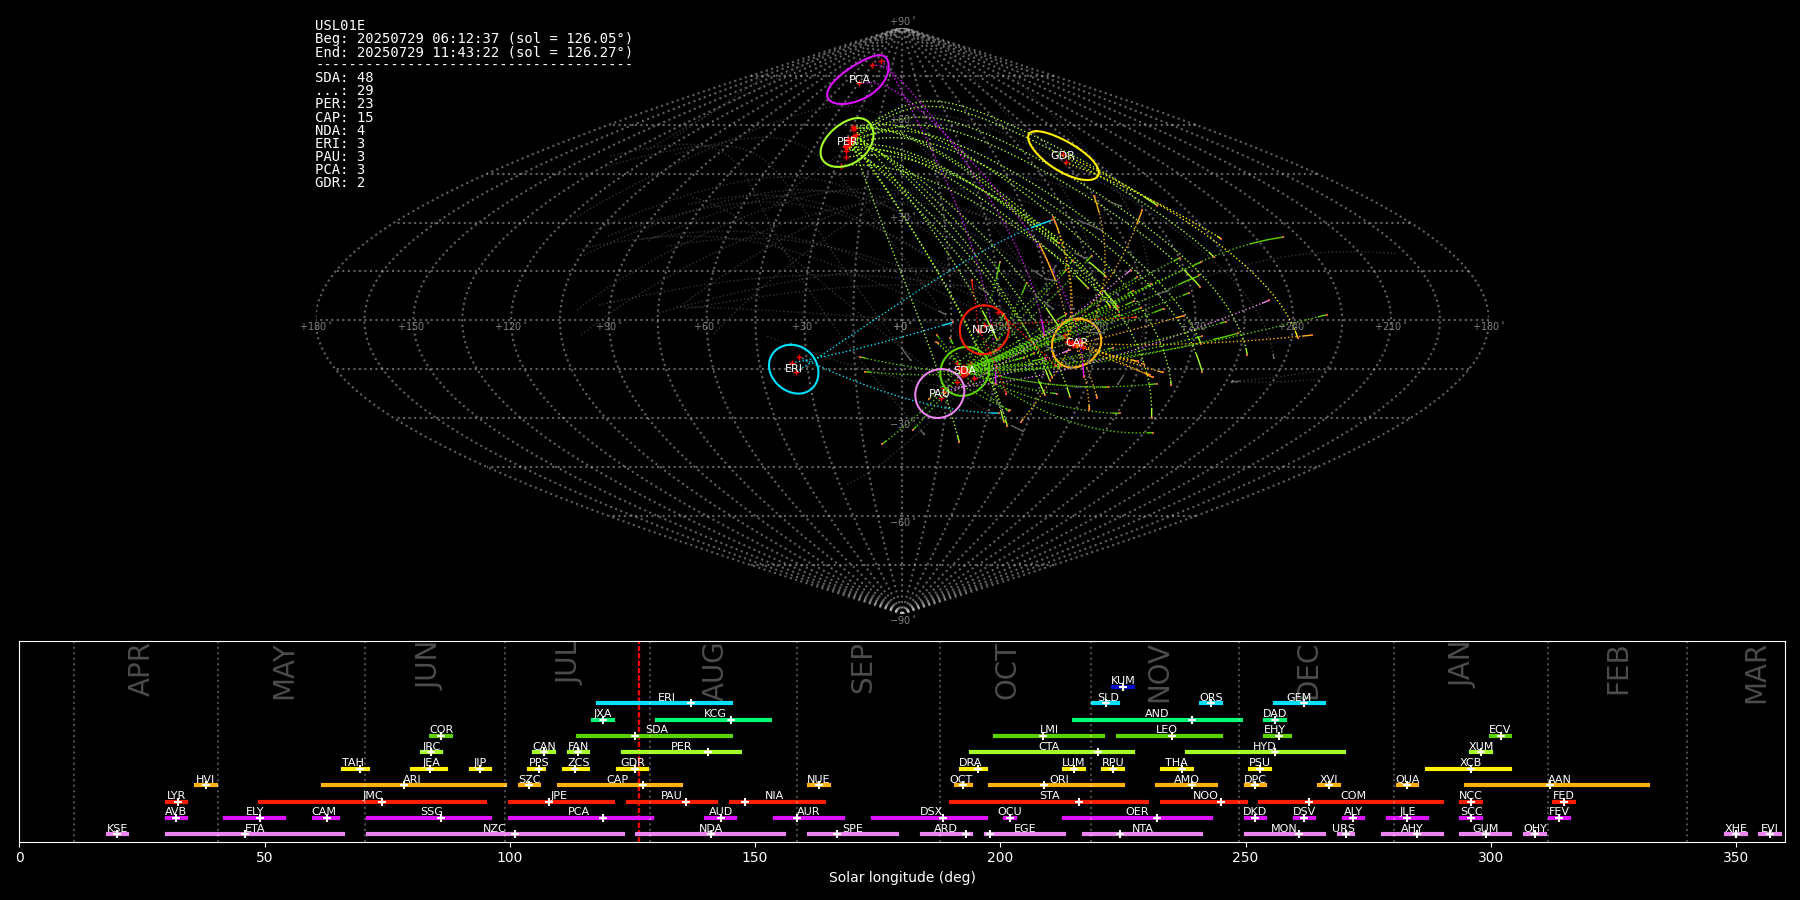Click the ORI shower bar in timeline
1800x900 pixels.
(x=1057, y=785)
